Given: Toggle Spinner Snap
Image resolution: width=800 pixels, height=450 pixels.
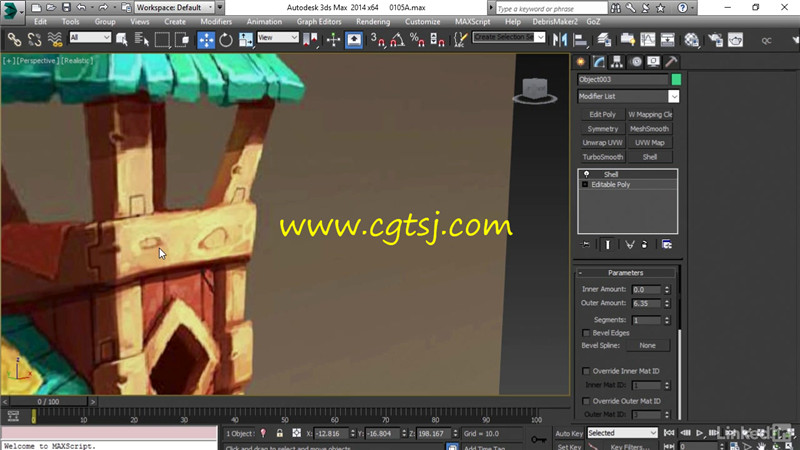Looking at the screenshot, I should [x=437, y=40].
